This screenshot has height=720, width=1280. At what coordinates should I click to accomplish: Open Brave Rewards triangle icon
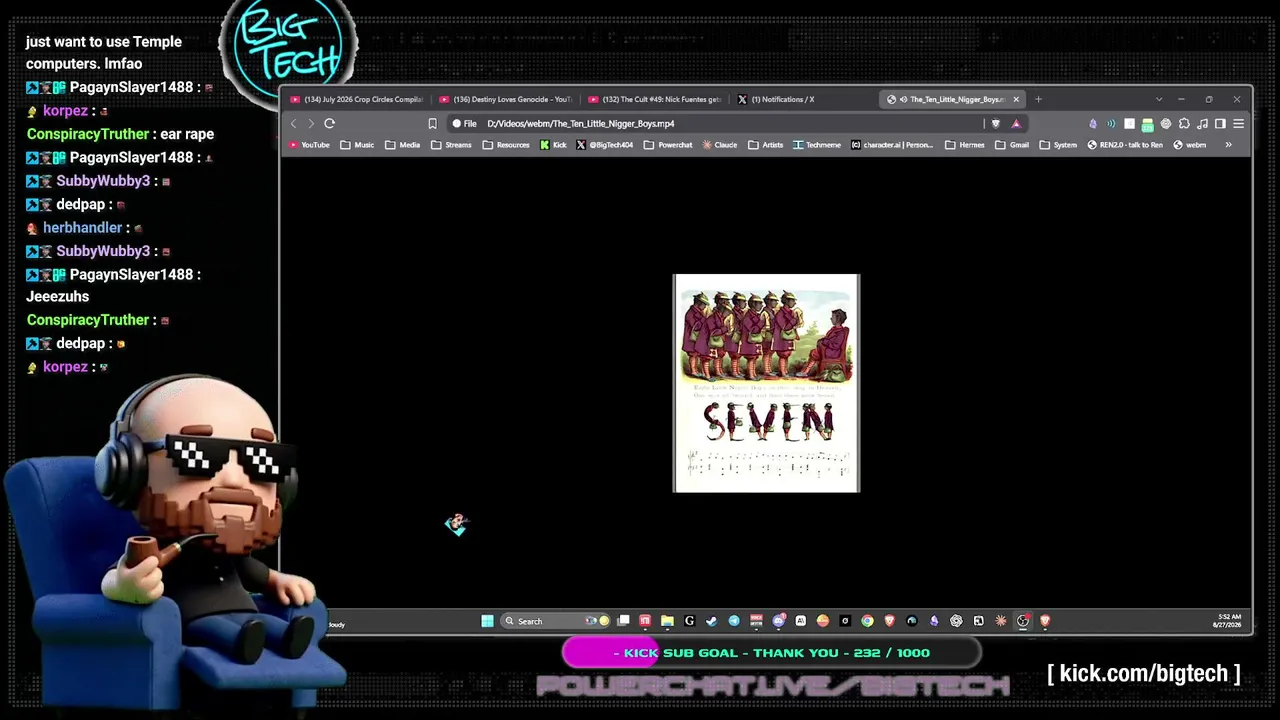coord(1016,124)
